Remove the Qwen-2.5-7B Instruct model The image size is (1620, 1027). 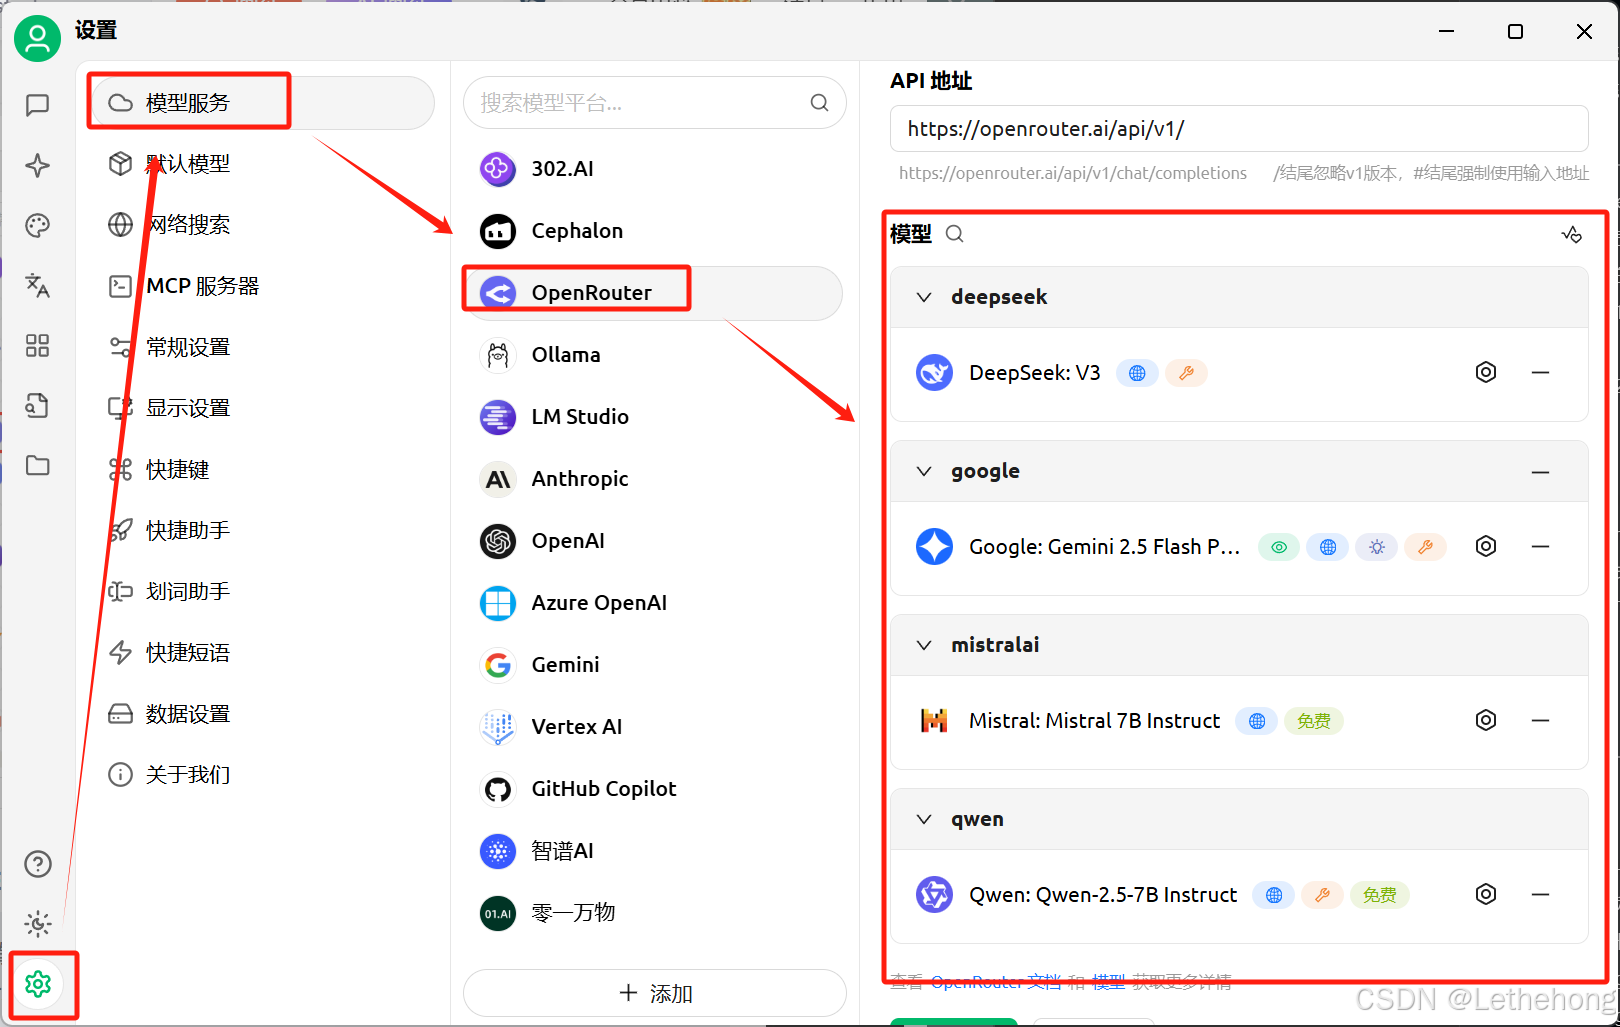1540,894
